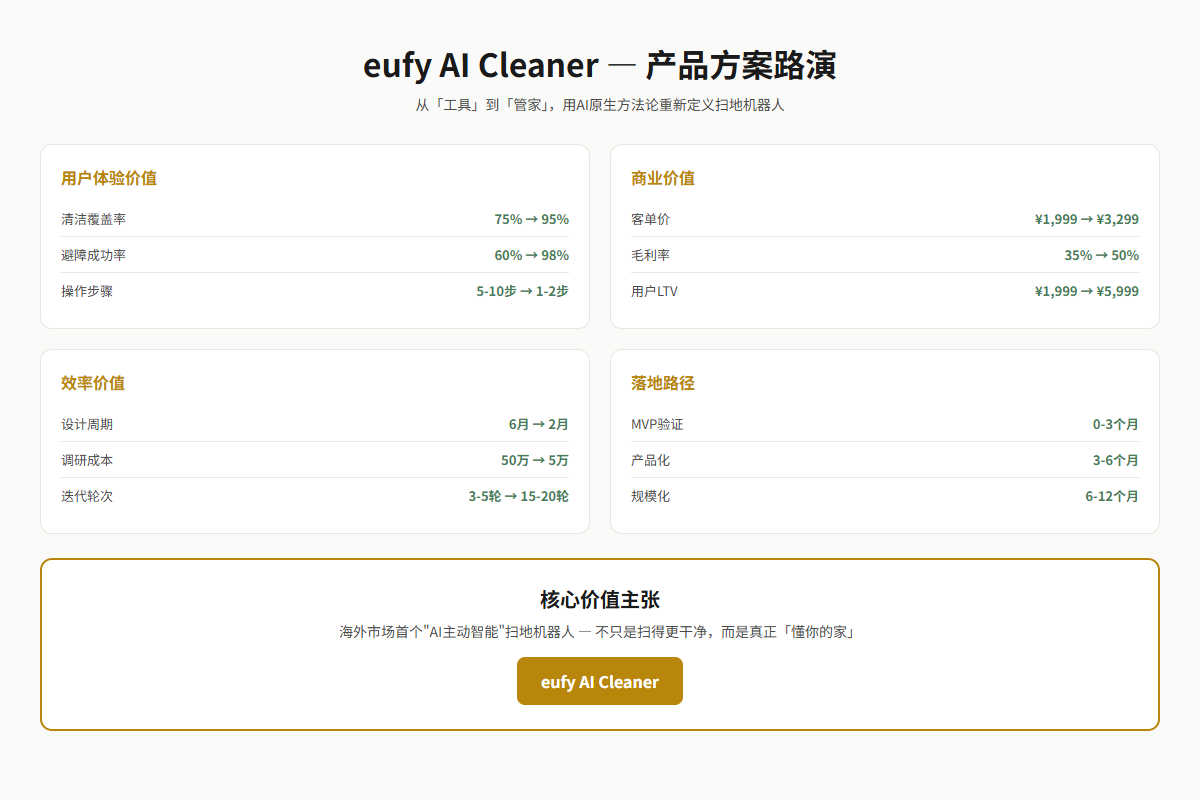1200x800 pixels.
Task: Select the 6-12个月 timeline value
Action: pyautogui.click(x=1112, y=496)
